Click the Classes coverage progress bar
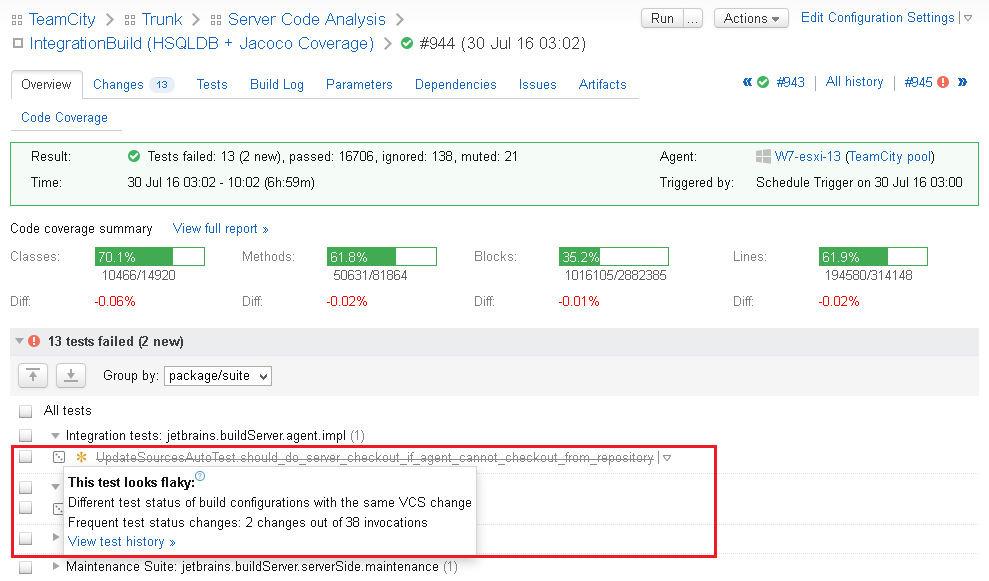The width and height of the screenshot is (989, 581). [149, 256]
